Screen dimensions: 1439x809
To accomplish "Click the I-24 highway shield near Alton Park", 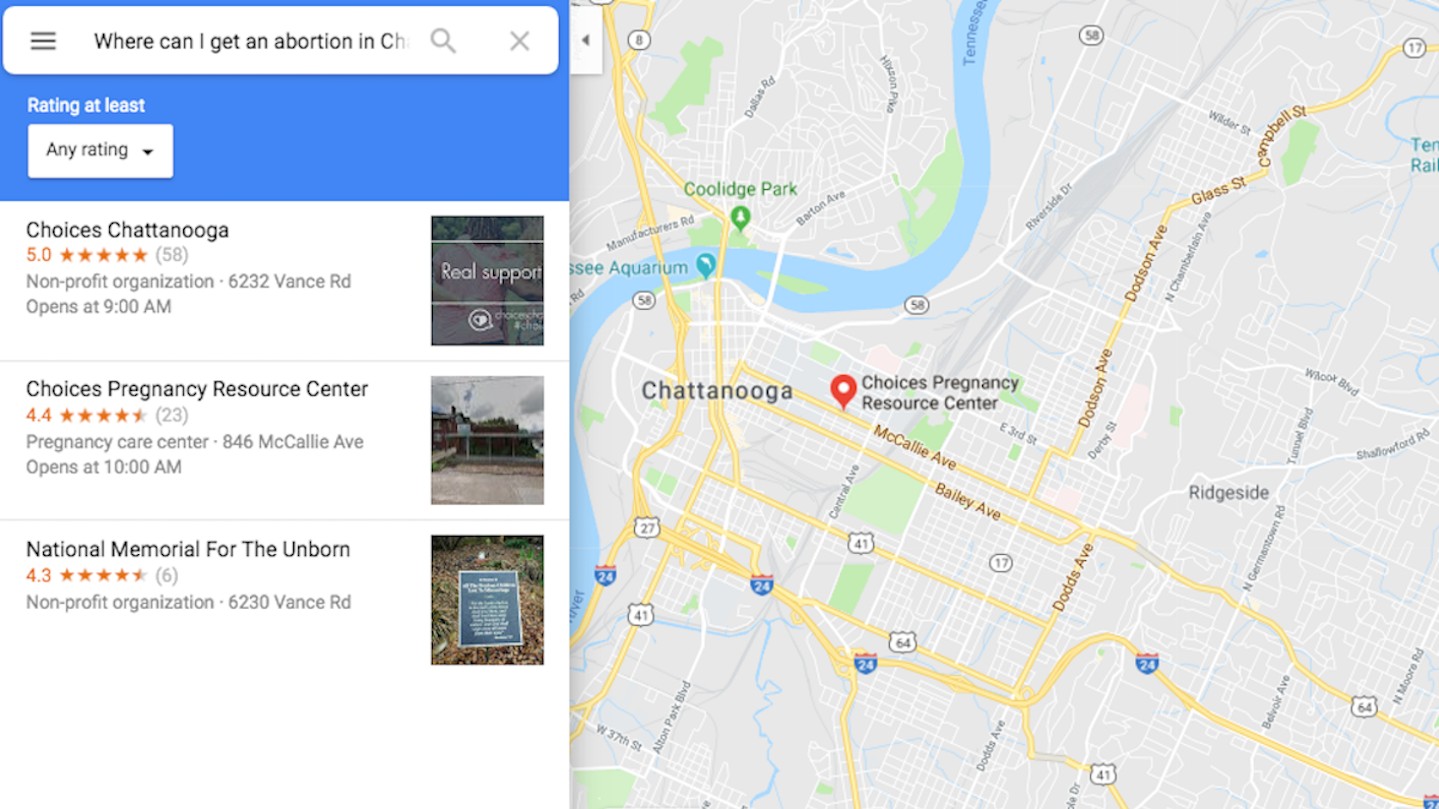I will click(762, 584).
